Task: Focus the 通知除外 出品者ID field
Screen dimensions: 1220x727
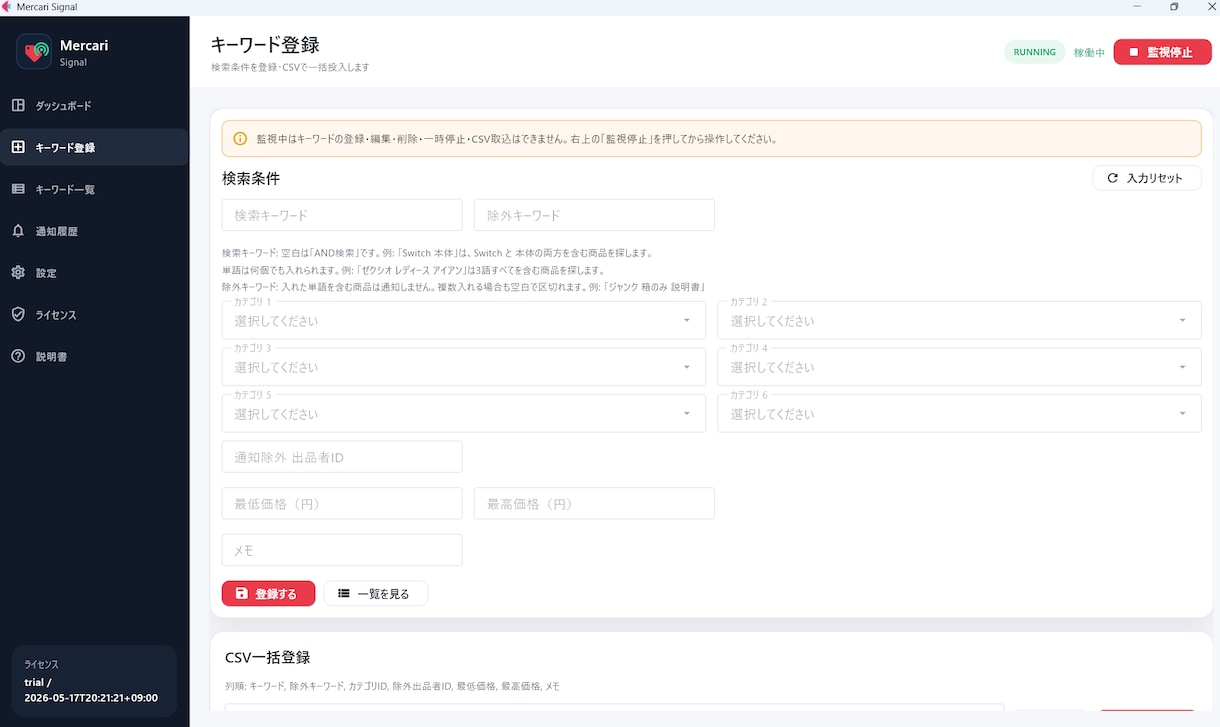Action: [342, 457]
